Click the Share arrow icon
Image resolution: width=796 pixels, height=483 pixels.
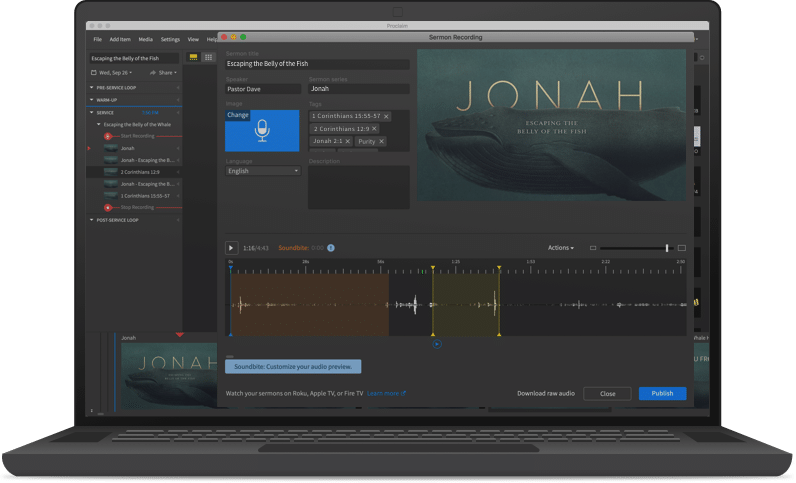click(153, 73)
